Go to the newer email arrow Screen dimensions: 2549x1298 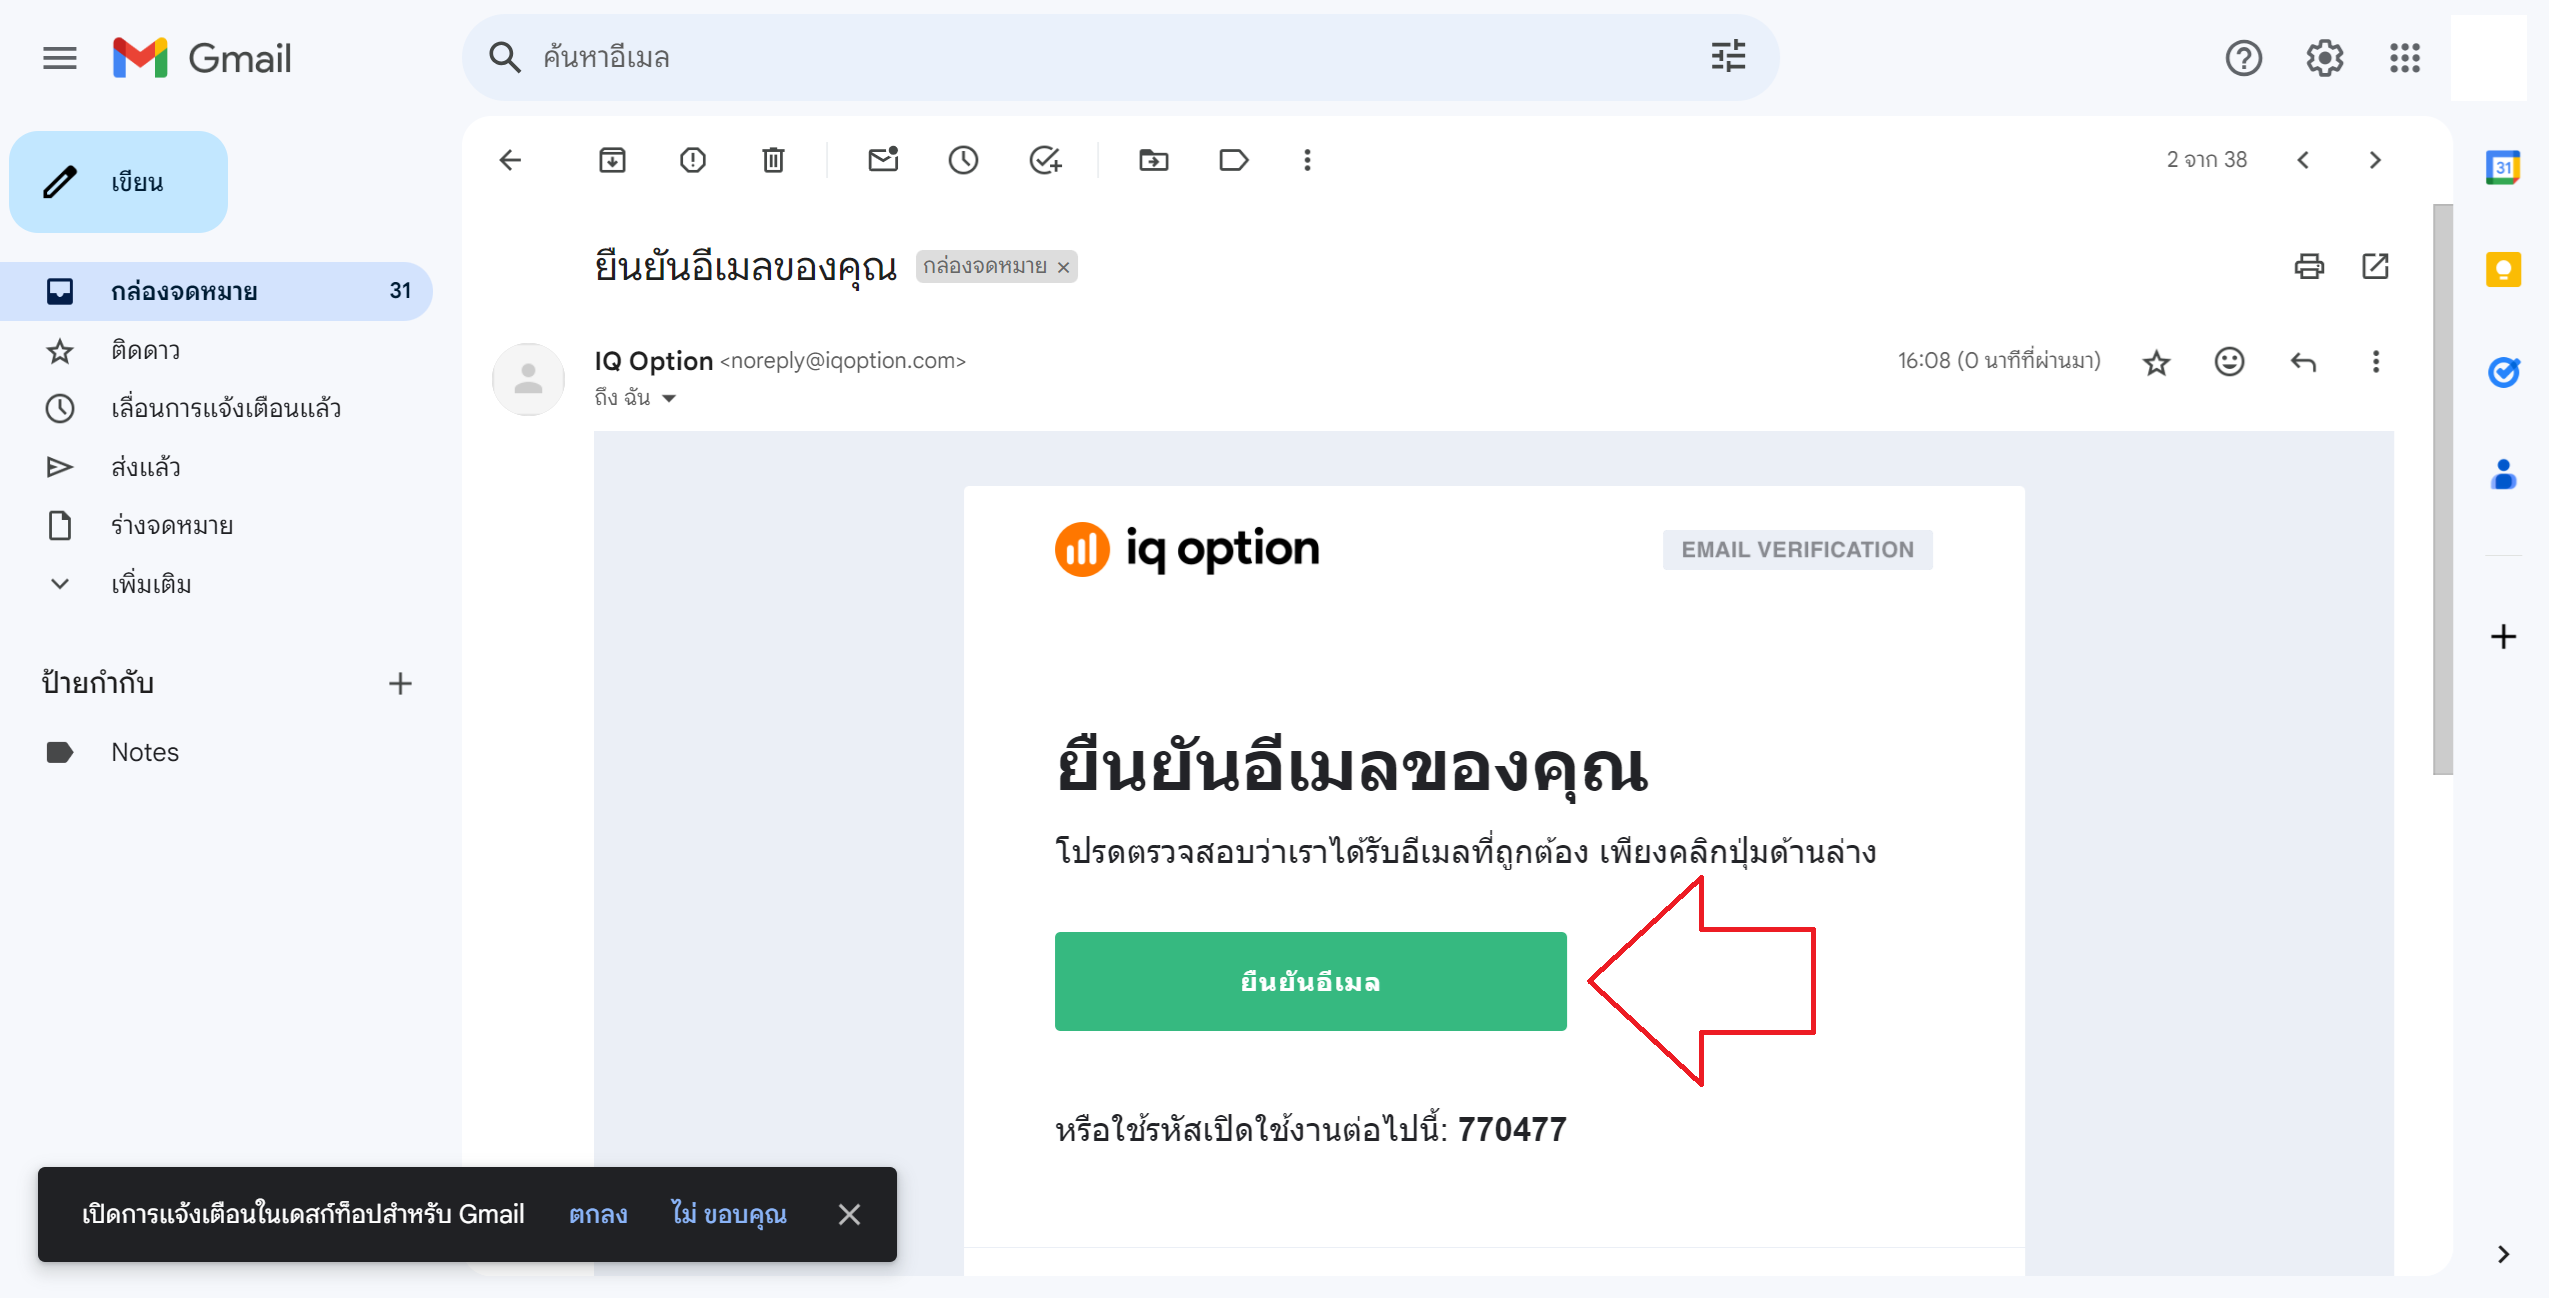click(2303, 160)
